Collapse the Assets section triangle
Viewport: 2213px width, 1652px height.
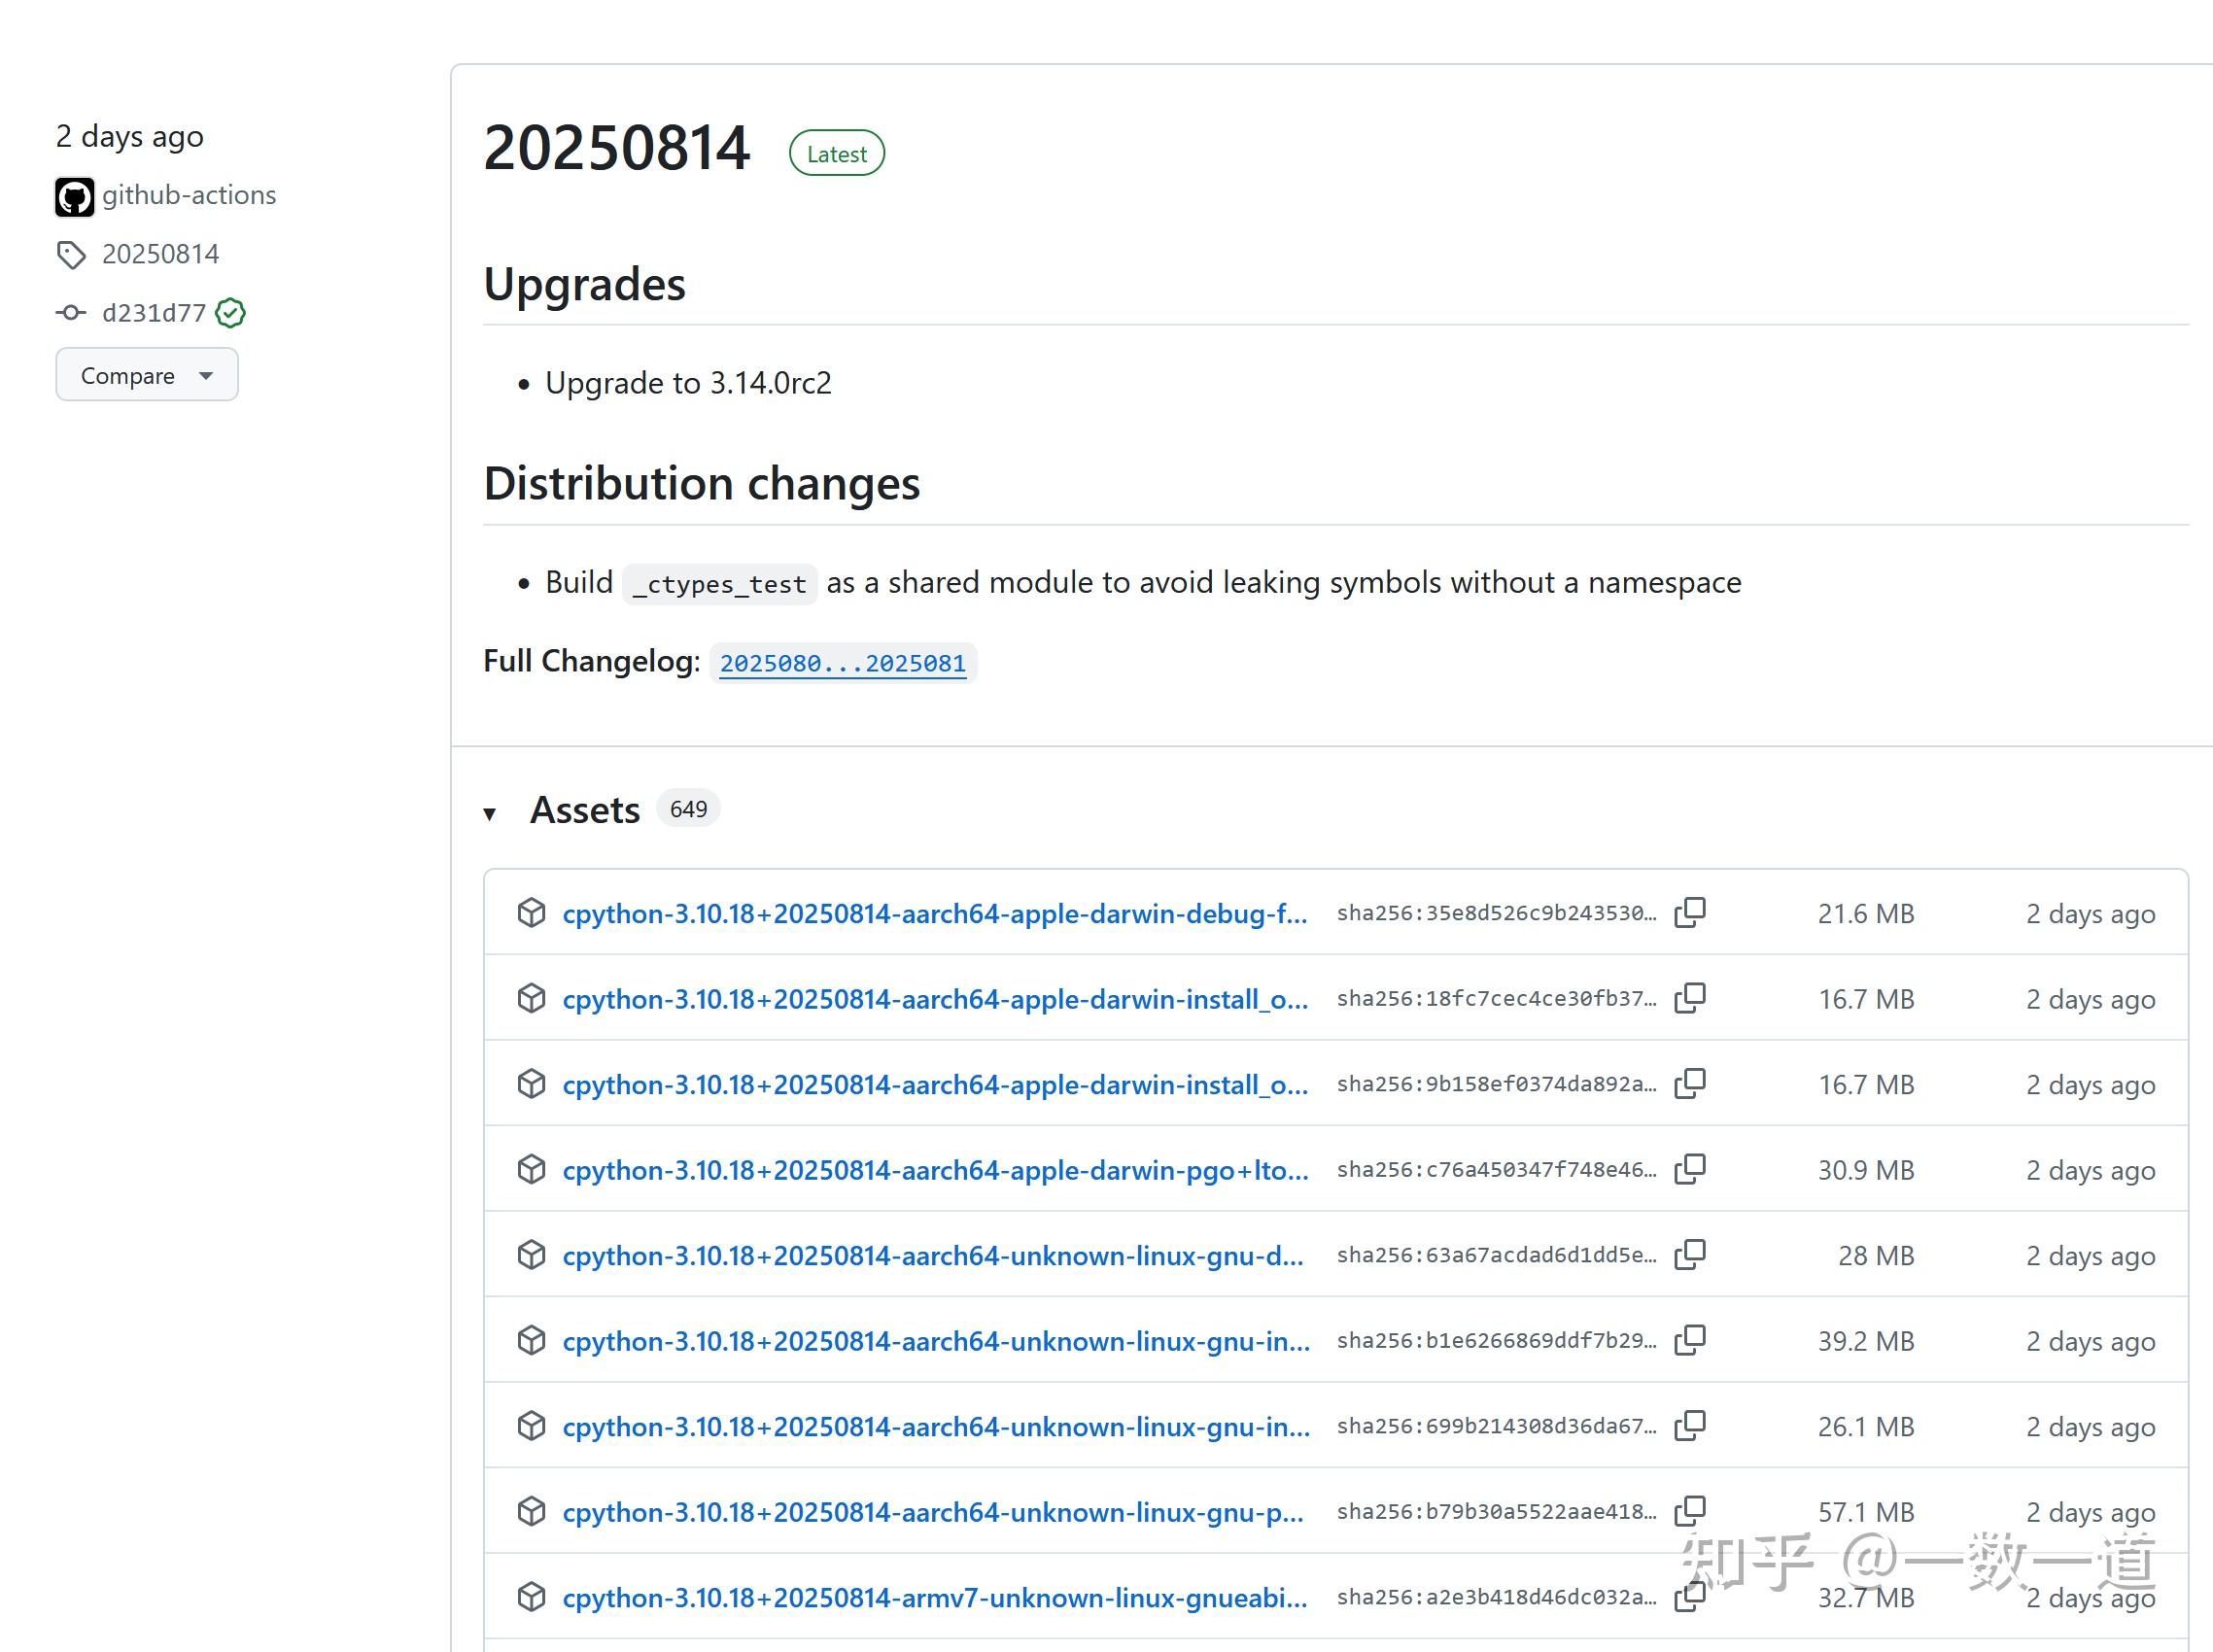(490, 813)
